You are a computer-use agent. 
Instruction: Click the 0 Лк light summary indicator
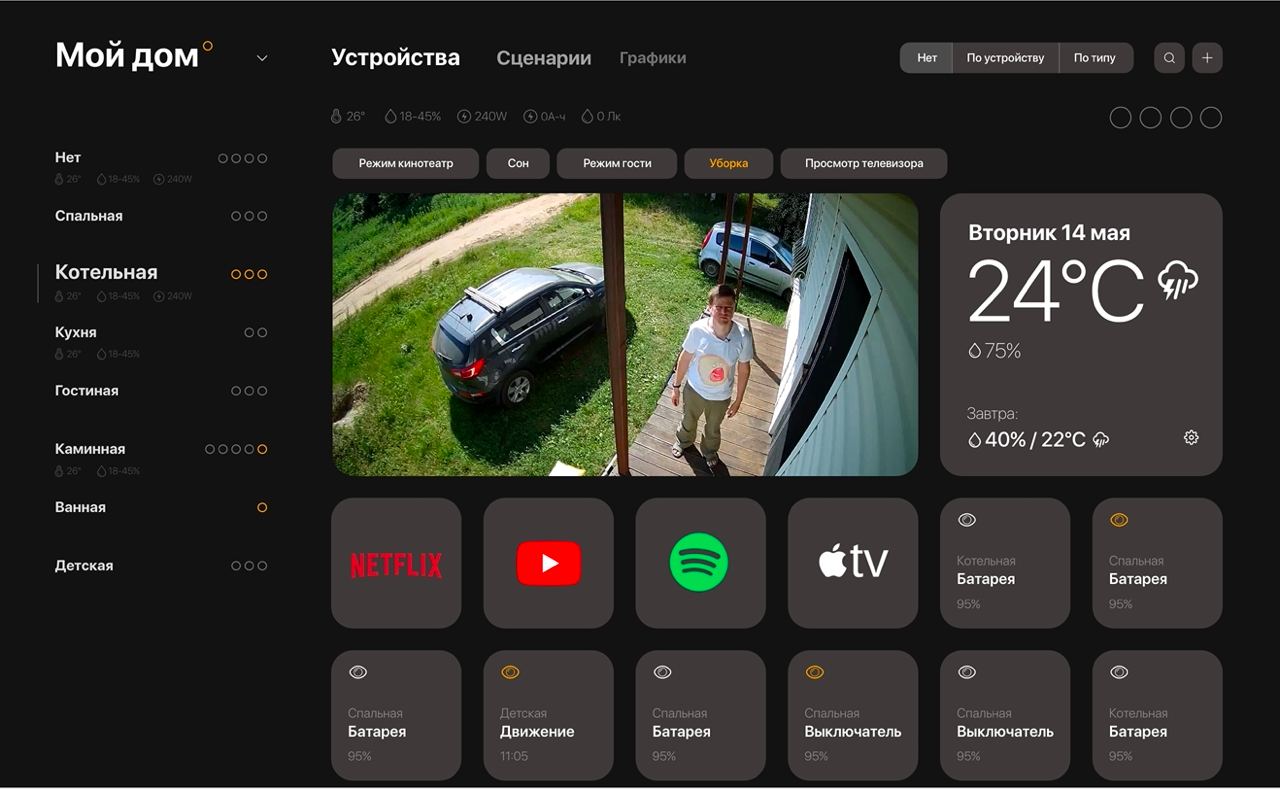pyautogui.click(x=602, y=116)
